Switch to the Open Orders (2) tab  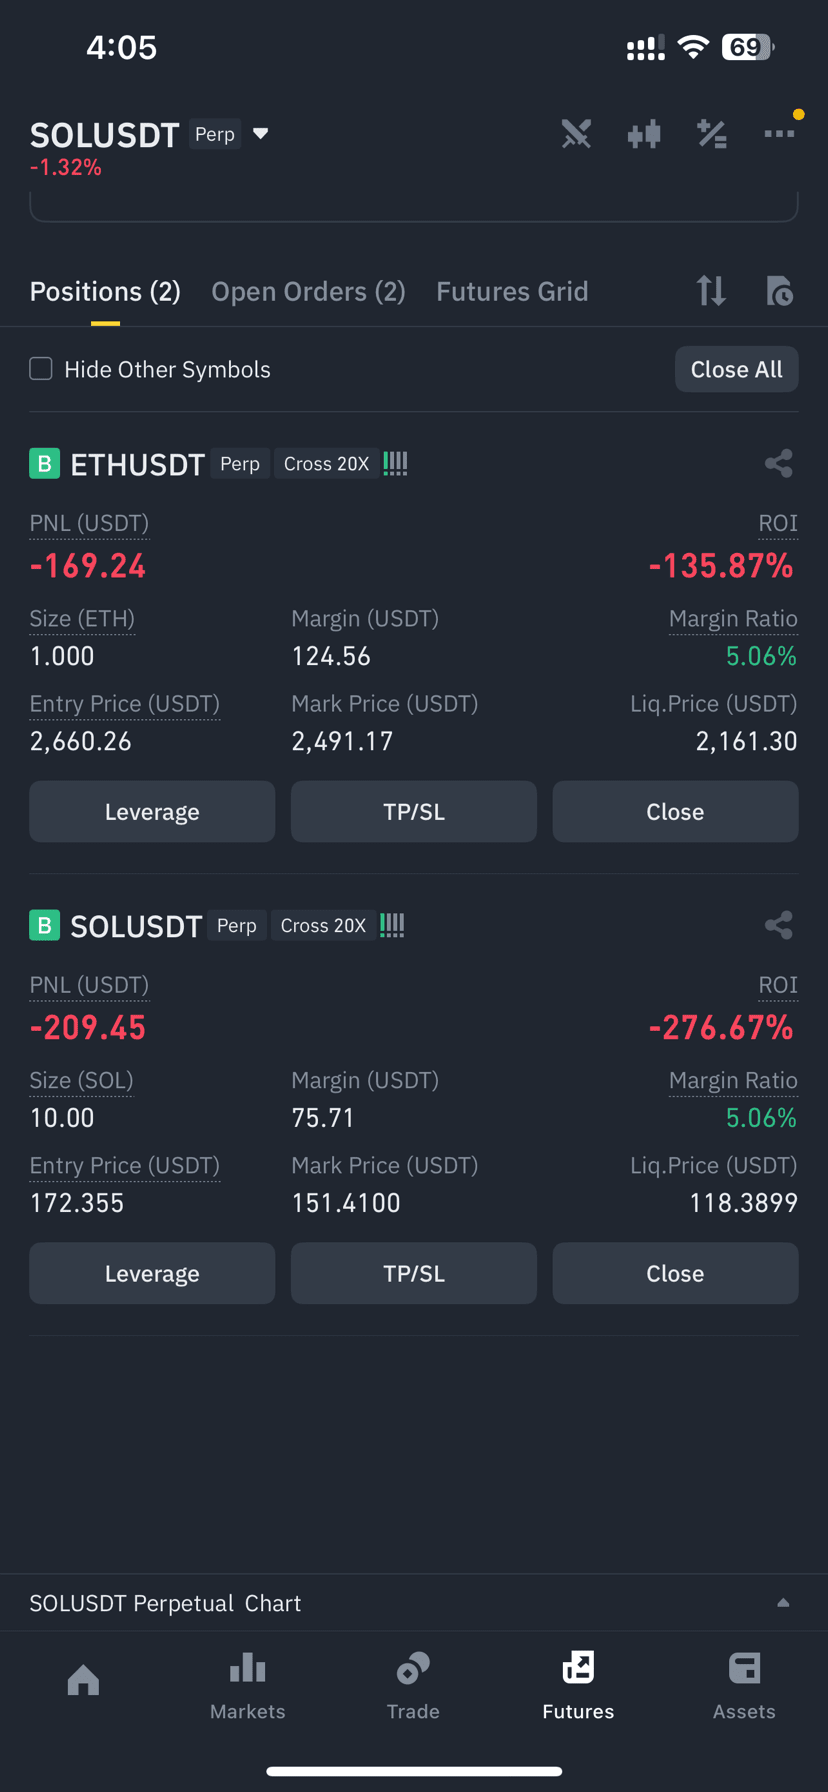(x=308, y=292)
